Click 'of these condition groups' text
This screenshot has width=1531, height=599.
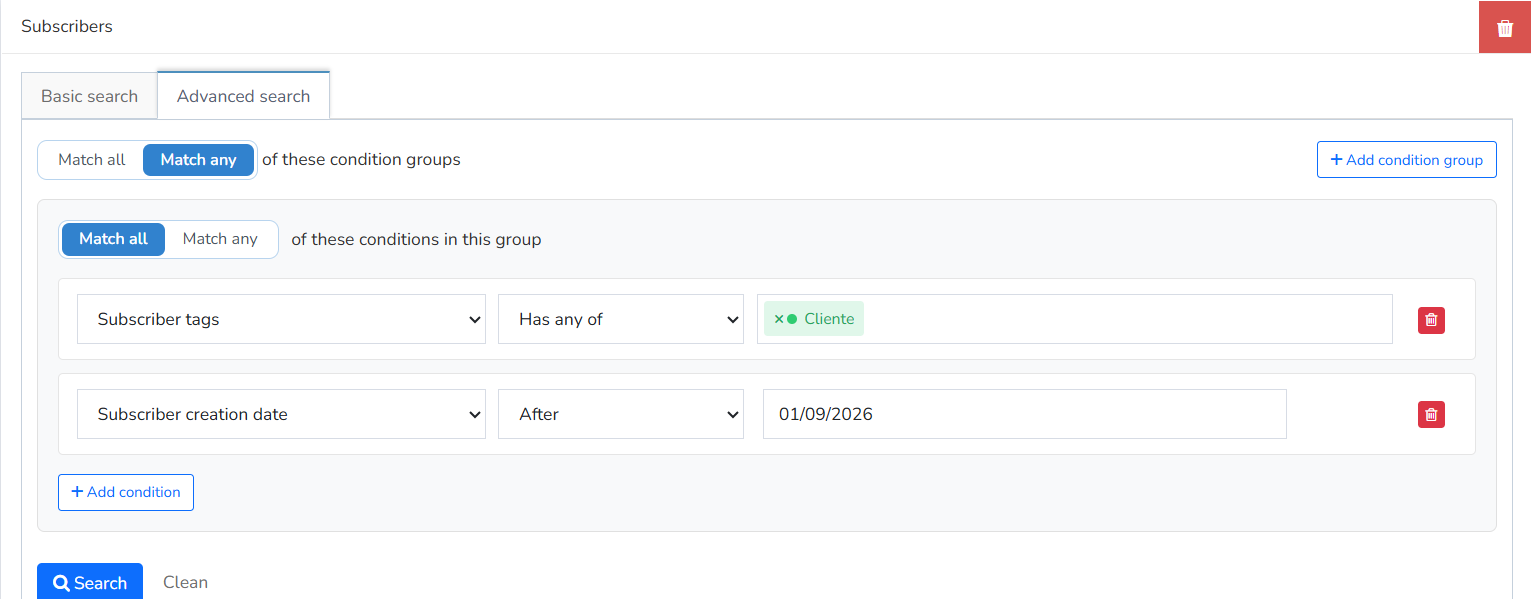361,160
